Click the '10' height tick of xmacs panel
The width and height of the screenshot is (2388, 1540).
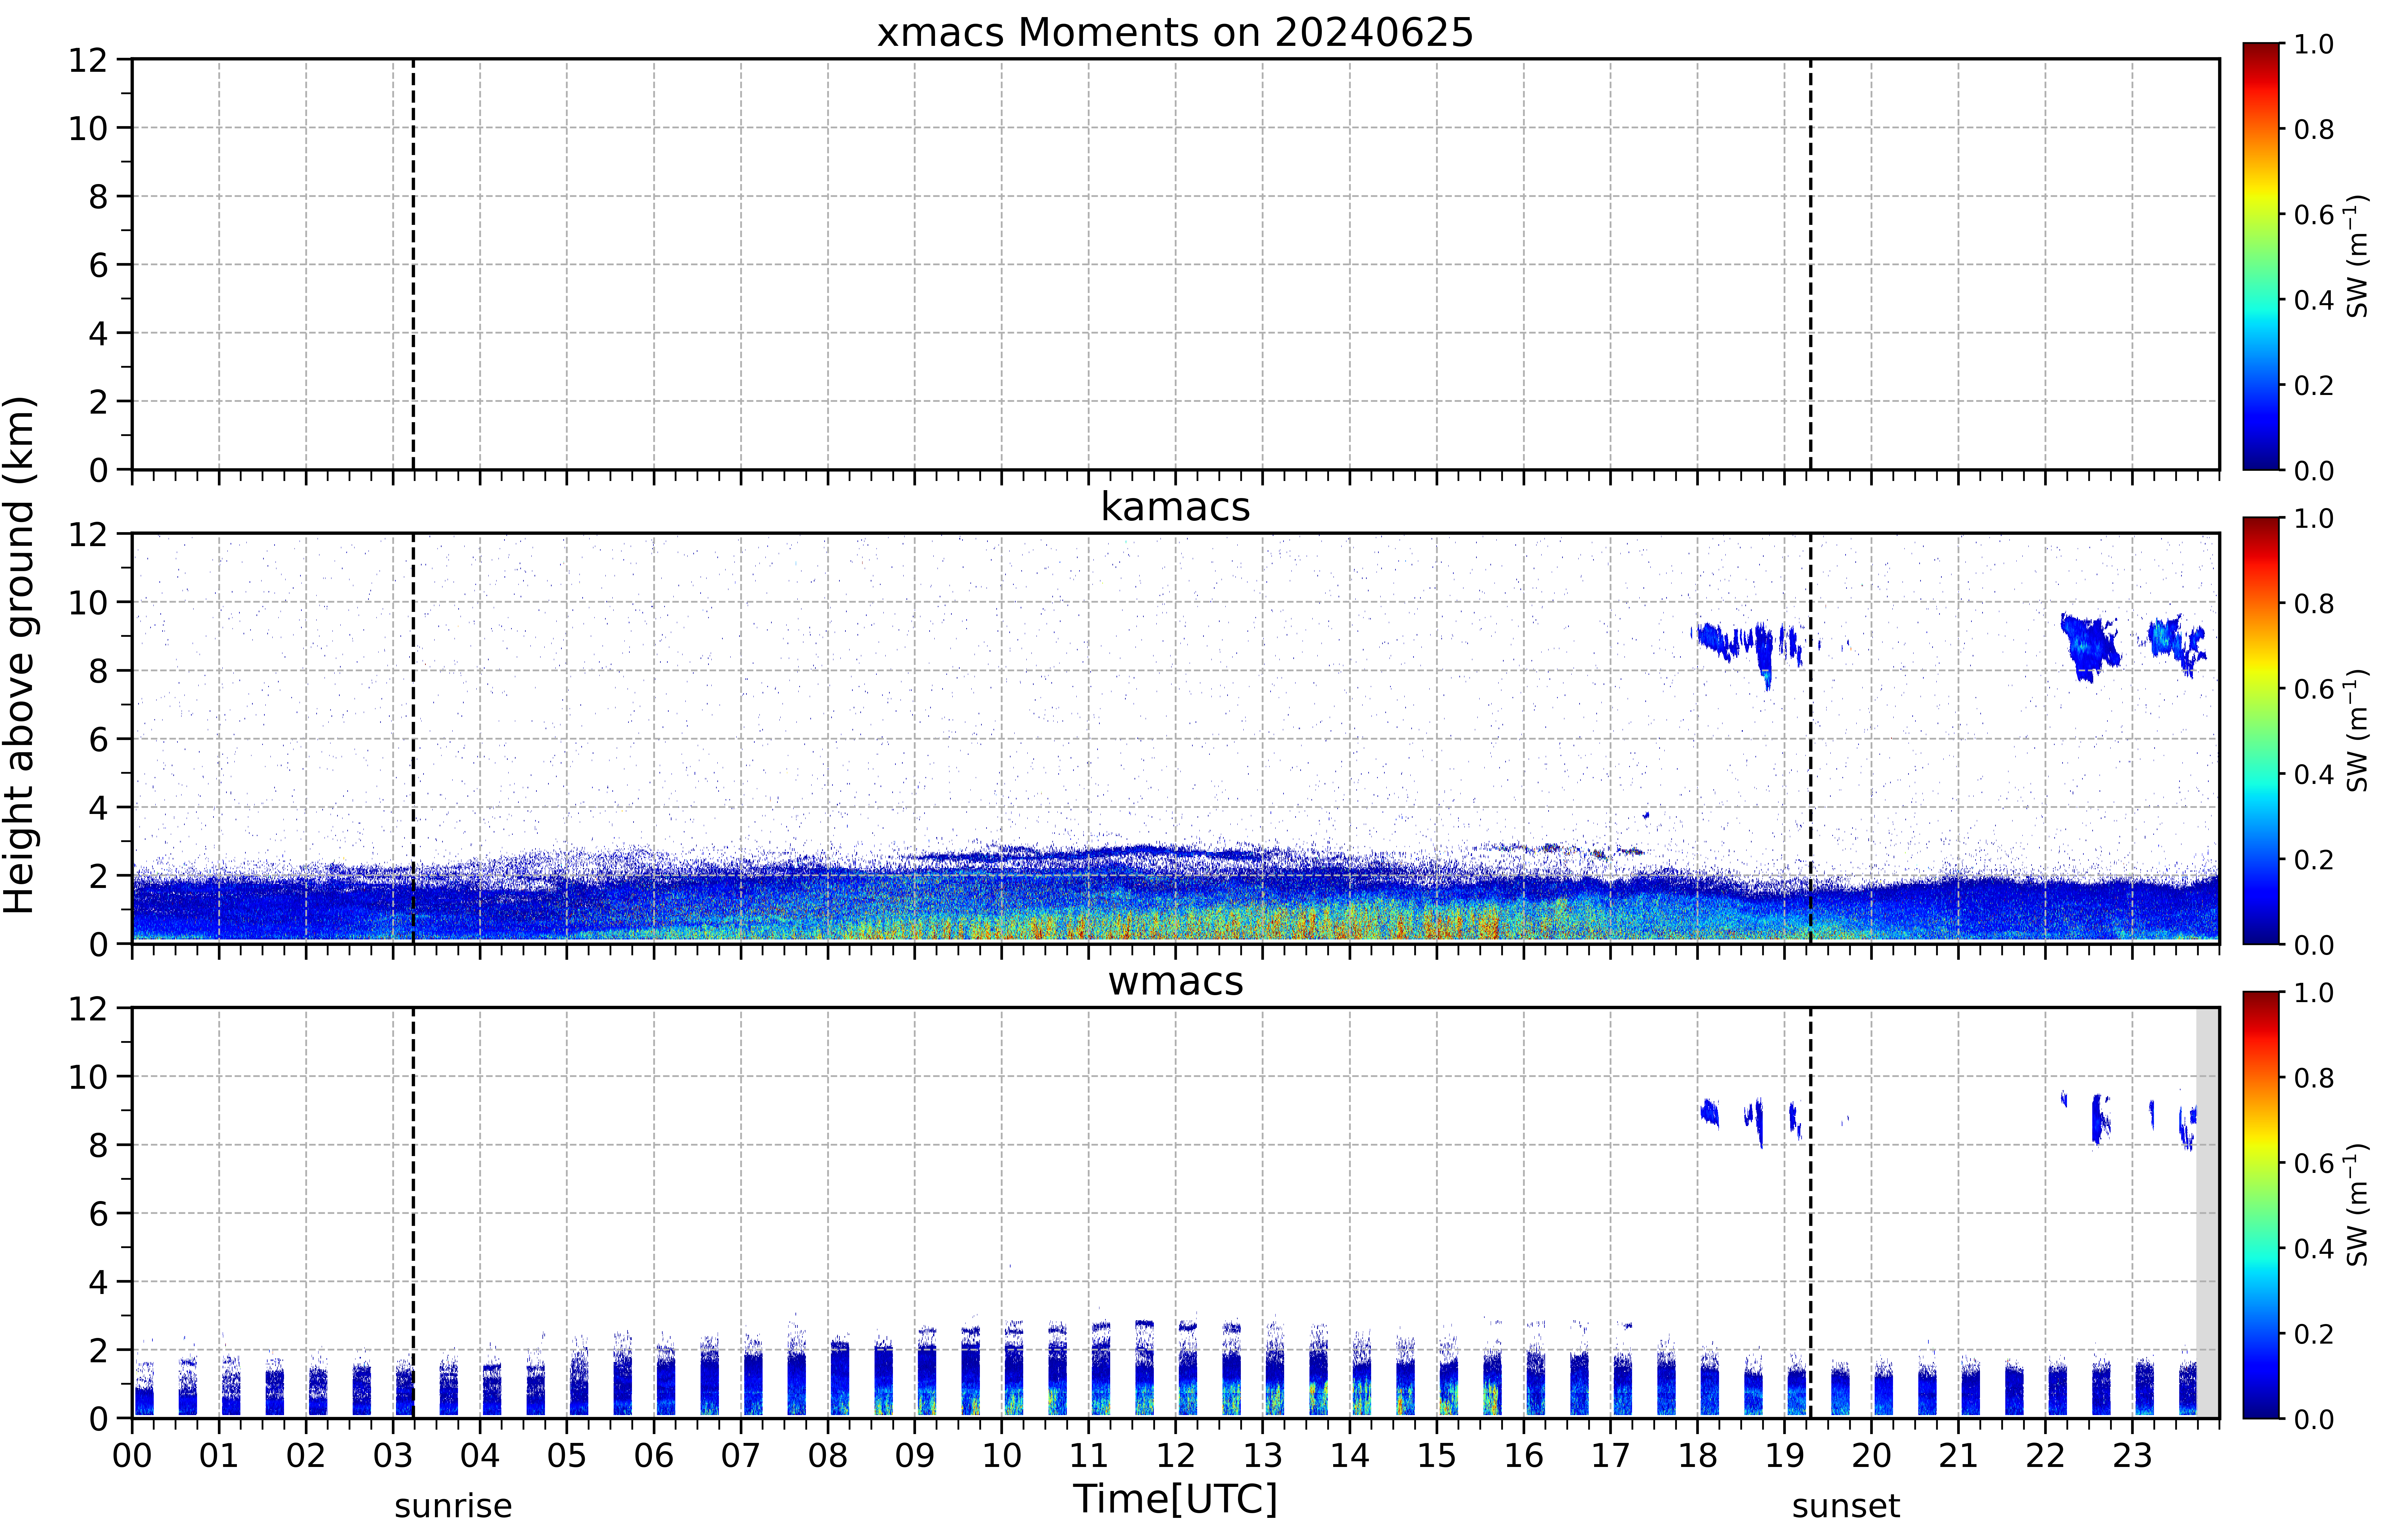pyautogui.click(x=88, y=128)
